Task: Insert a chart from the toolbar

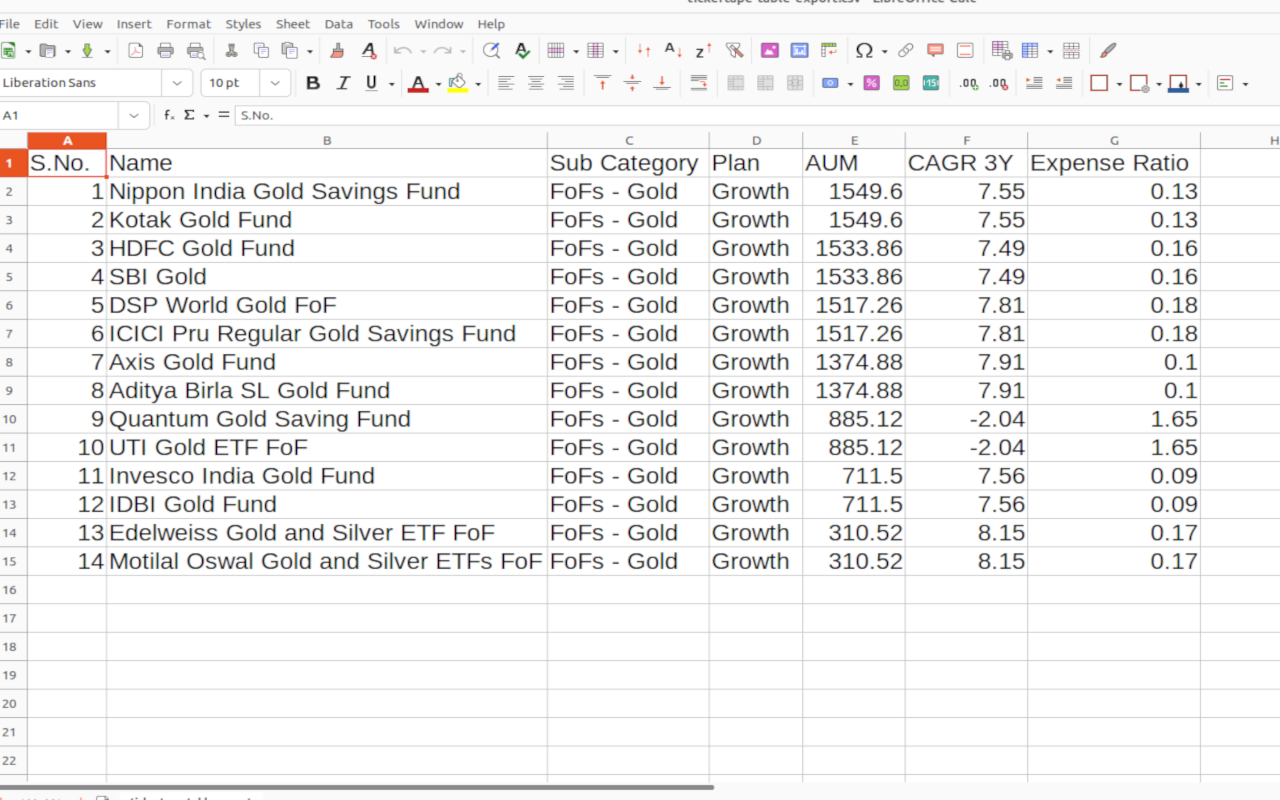Action: pyautogui.click(x=799, y=51)
